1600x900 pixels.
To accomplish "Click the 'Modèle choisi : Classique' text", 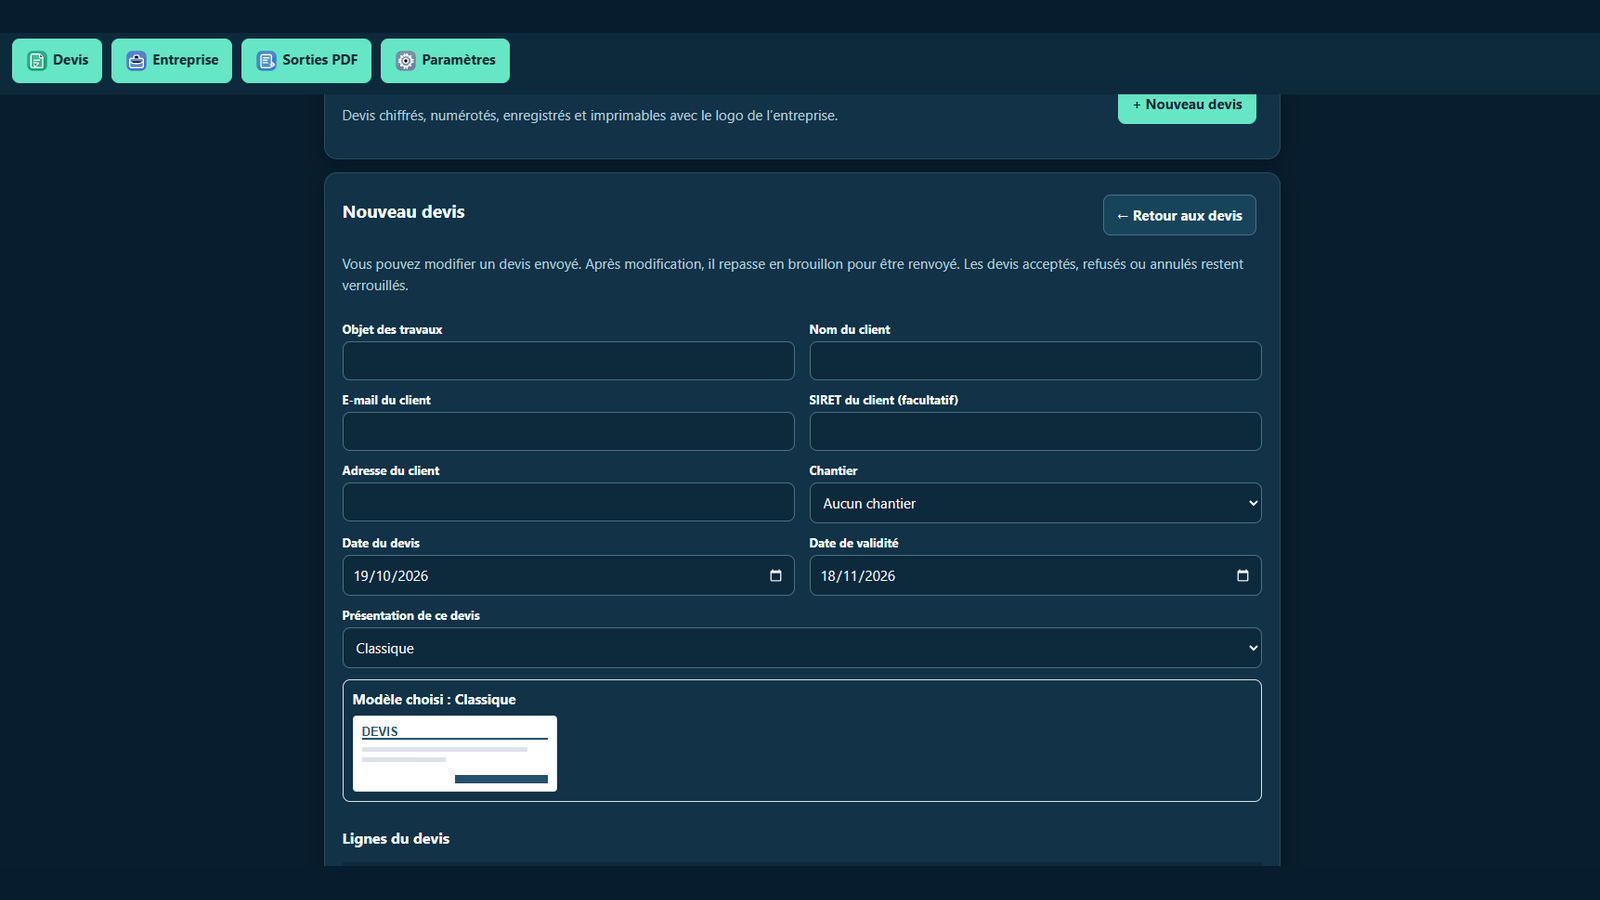I will 434,700.
